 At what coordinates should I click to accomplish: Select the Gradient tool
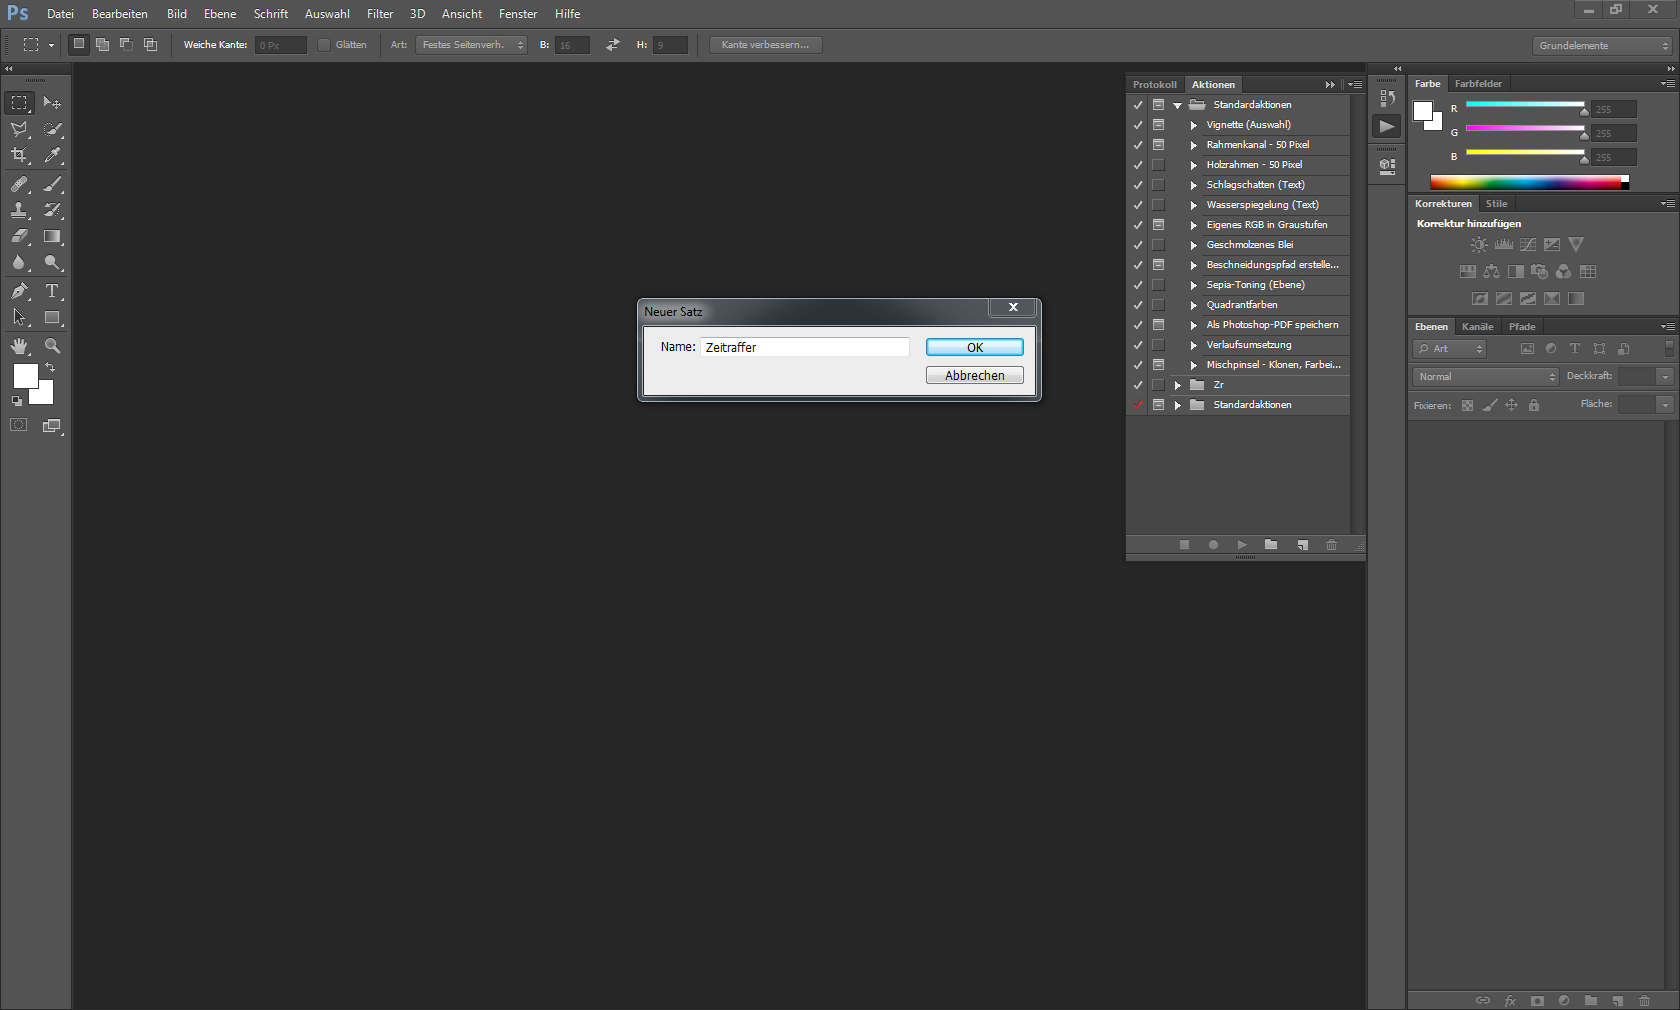(52, 236)
